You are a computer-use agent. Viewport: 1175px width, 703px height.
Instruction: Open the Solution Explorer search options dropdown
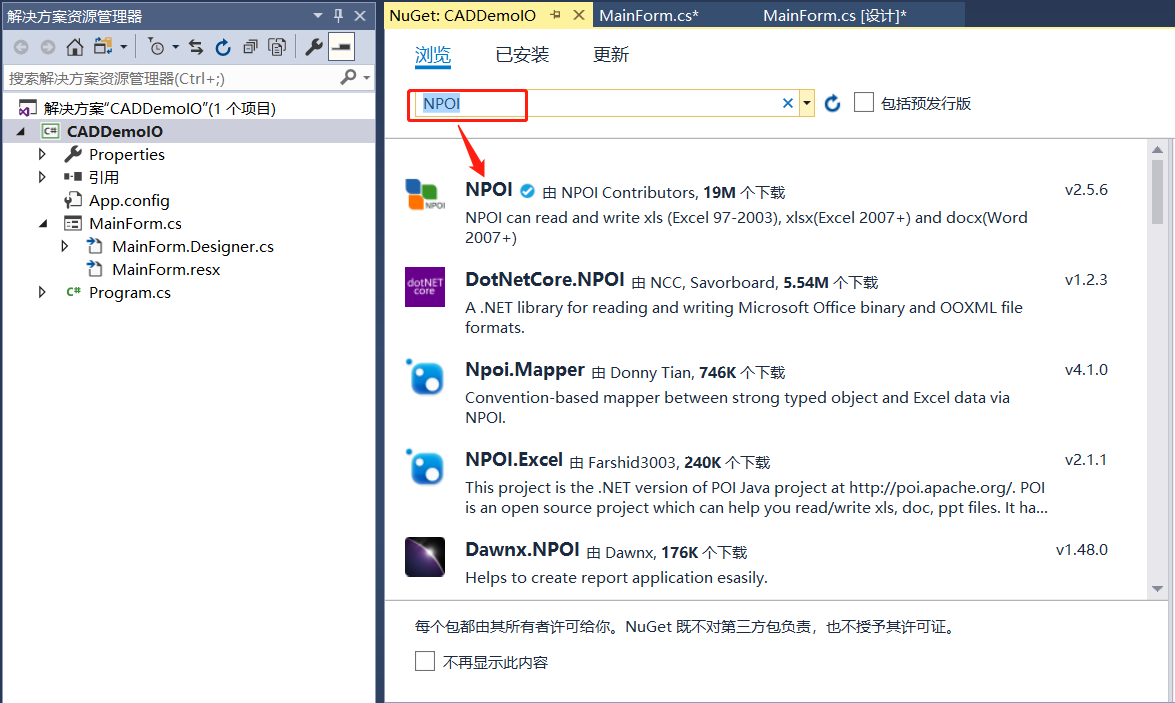[366, 77]
